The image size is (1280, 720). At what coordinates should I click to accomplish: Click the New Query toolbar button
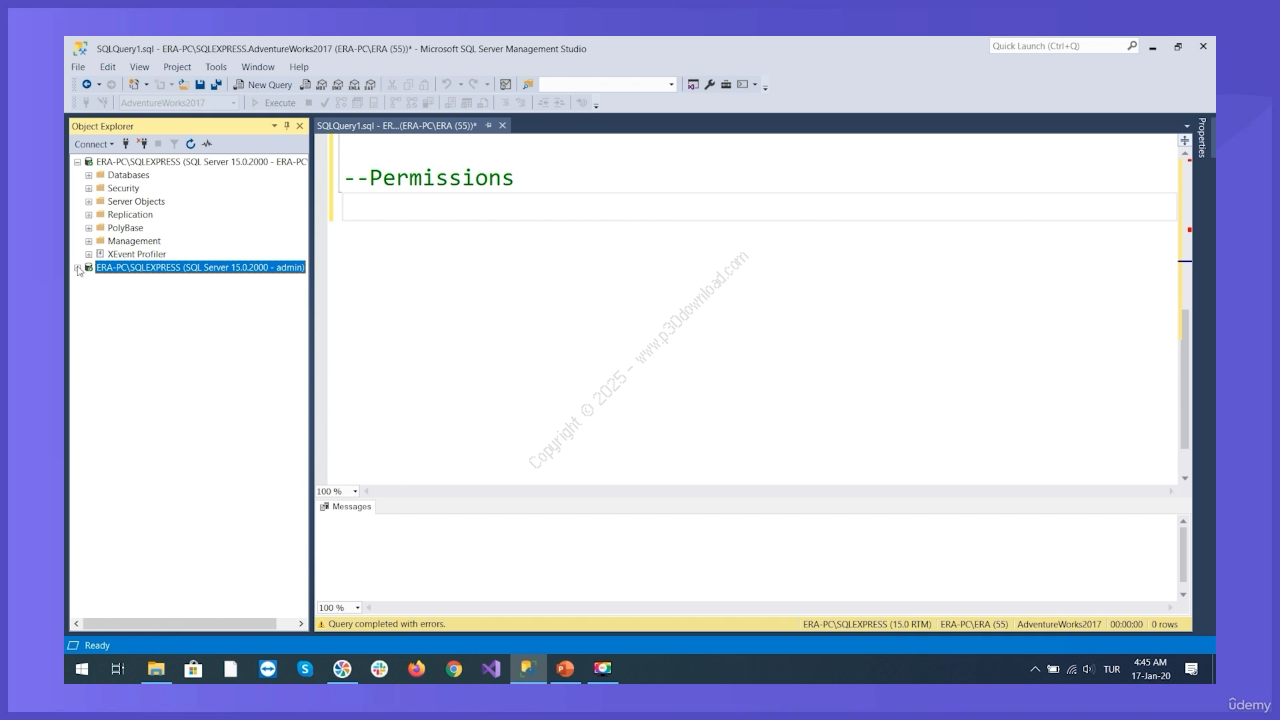[262, 85]
